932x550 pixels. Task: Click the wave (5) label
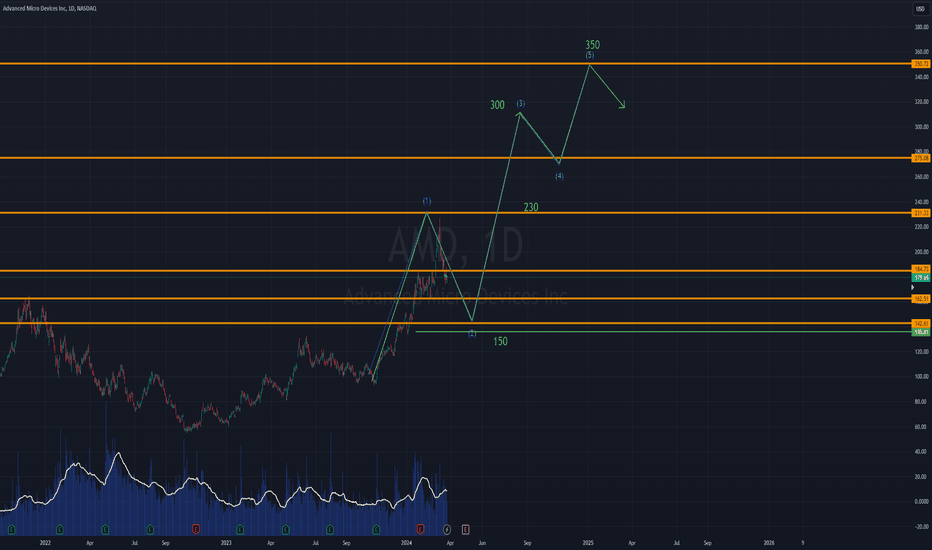pyautogui.click(x=590, y=55)
